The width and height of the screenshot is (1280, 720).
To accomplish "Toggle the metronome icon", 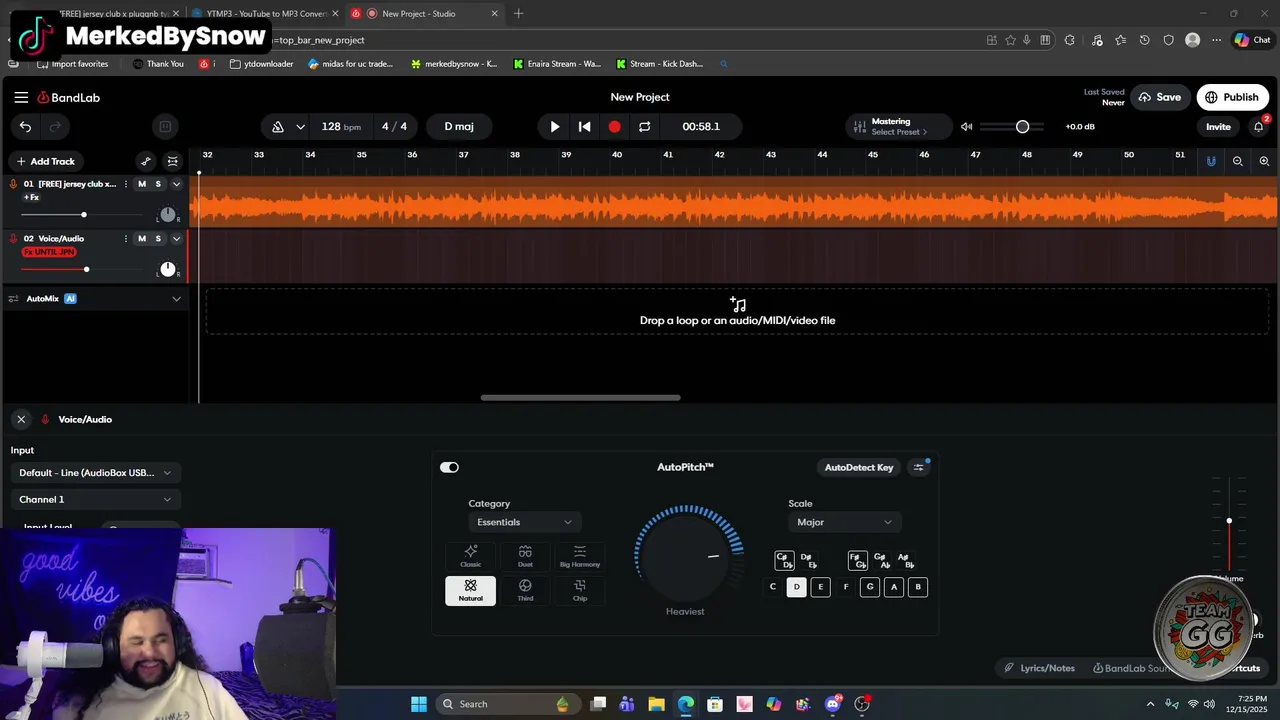I will click(278, 127).
